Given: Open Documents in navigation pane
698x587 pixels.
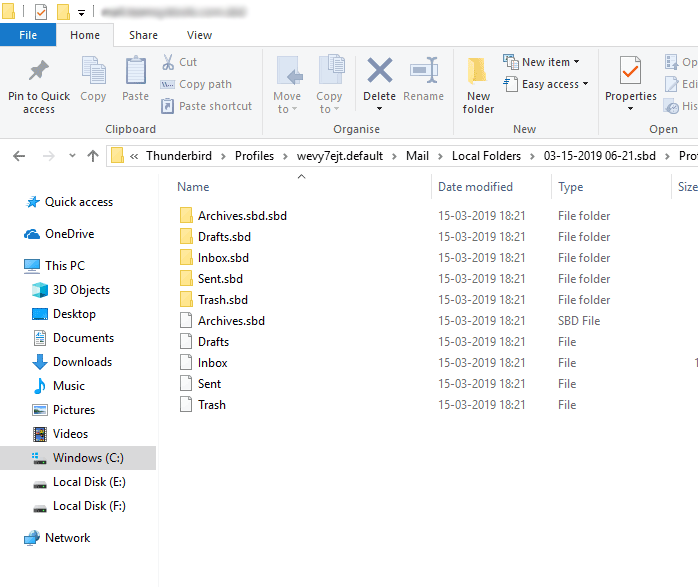Looking at the screenshot, I should (83, 338).
